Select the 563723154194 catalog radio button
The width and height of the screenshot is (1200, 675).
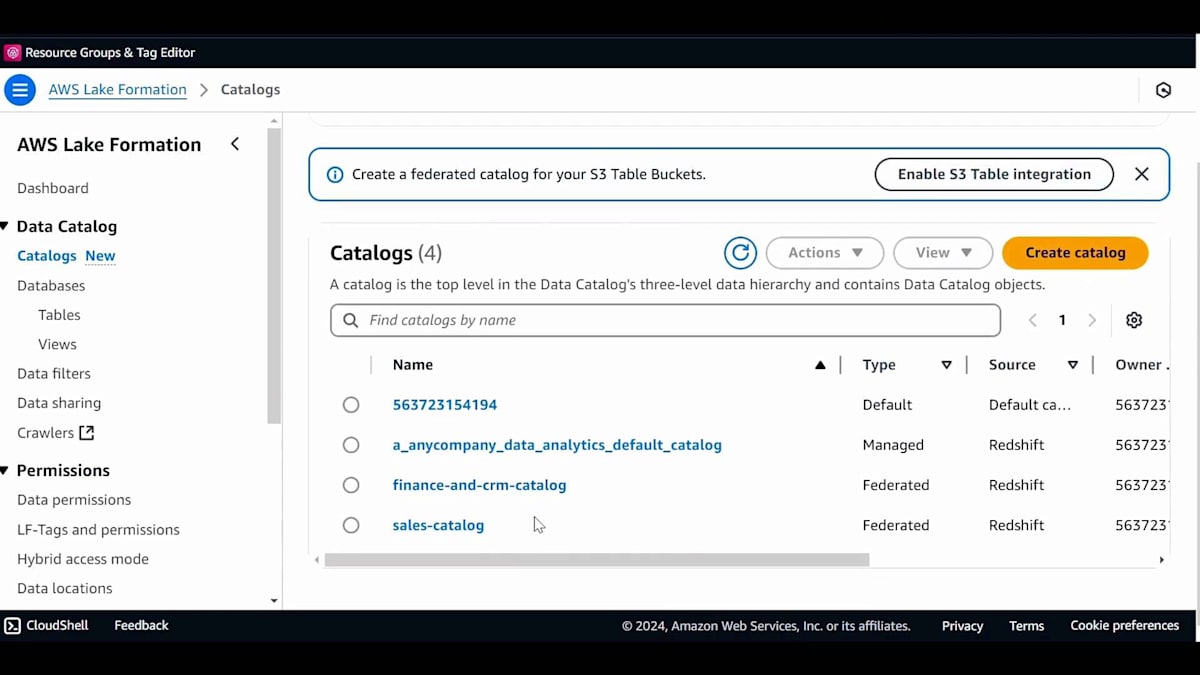point(351,405)
